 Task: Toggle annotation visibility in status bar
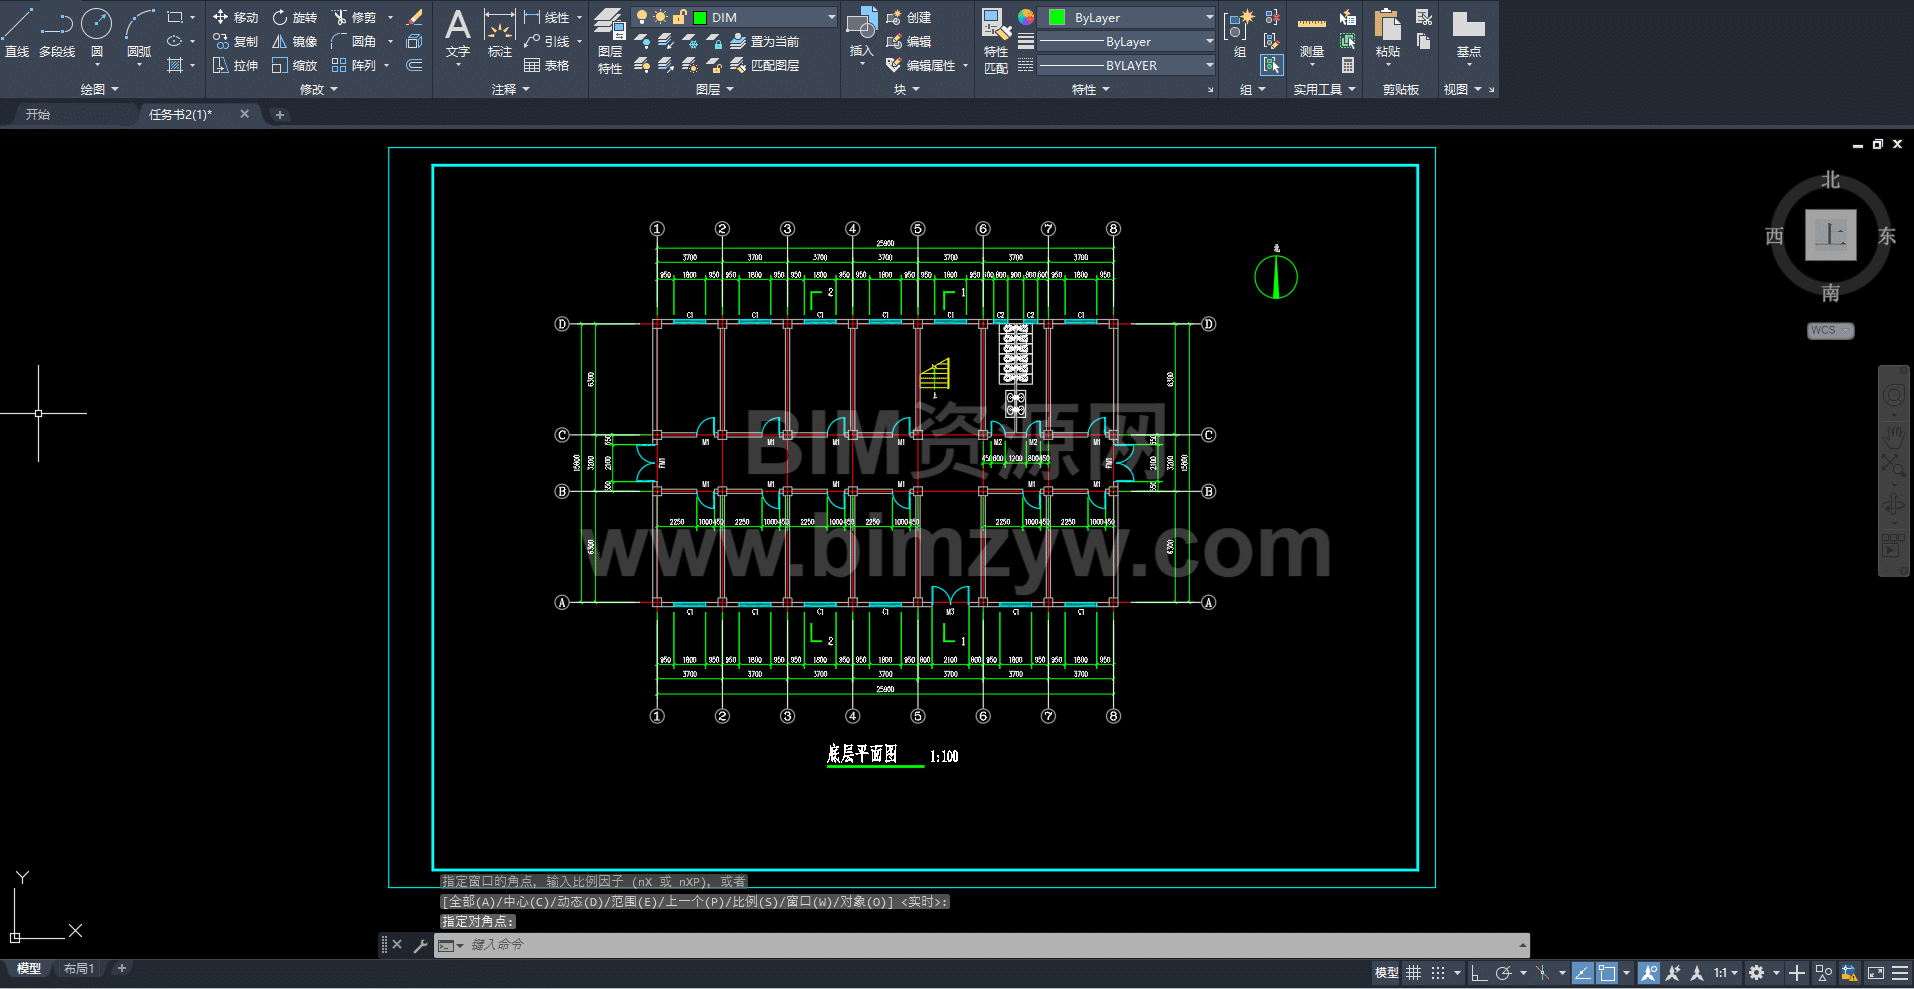pyautogui.click(x=1649, y=972)
